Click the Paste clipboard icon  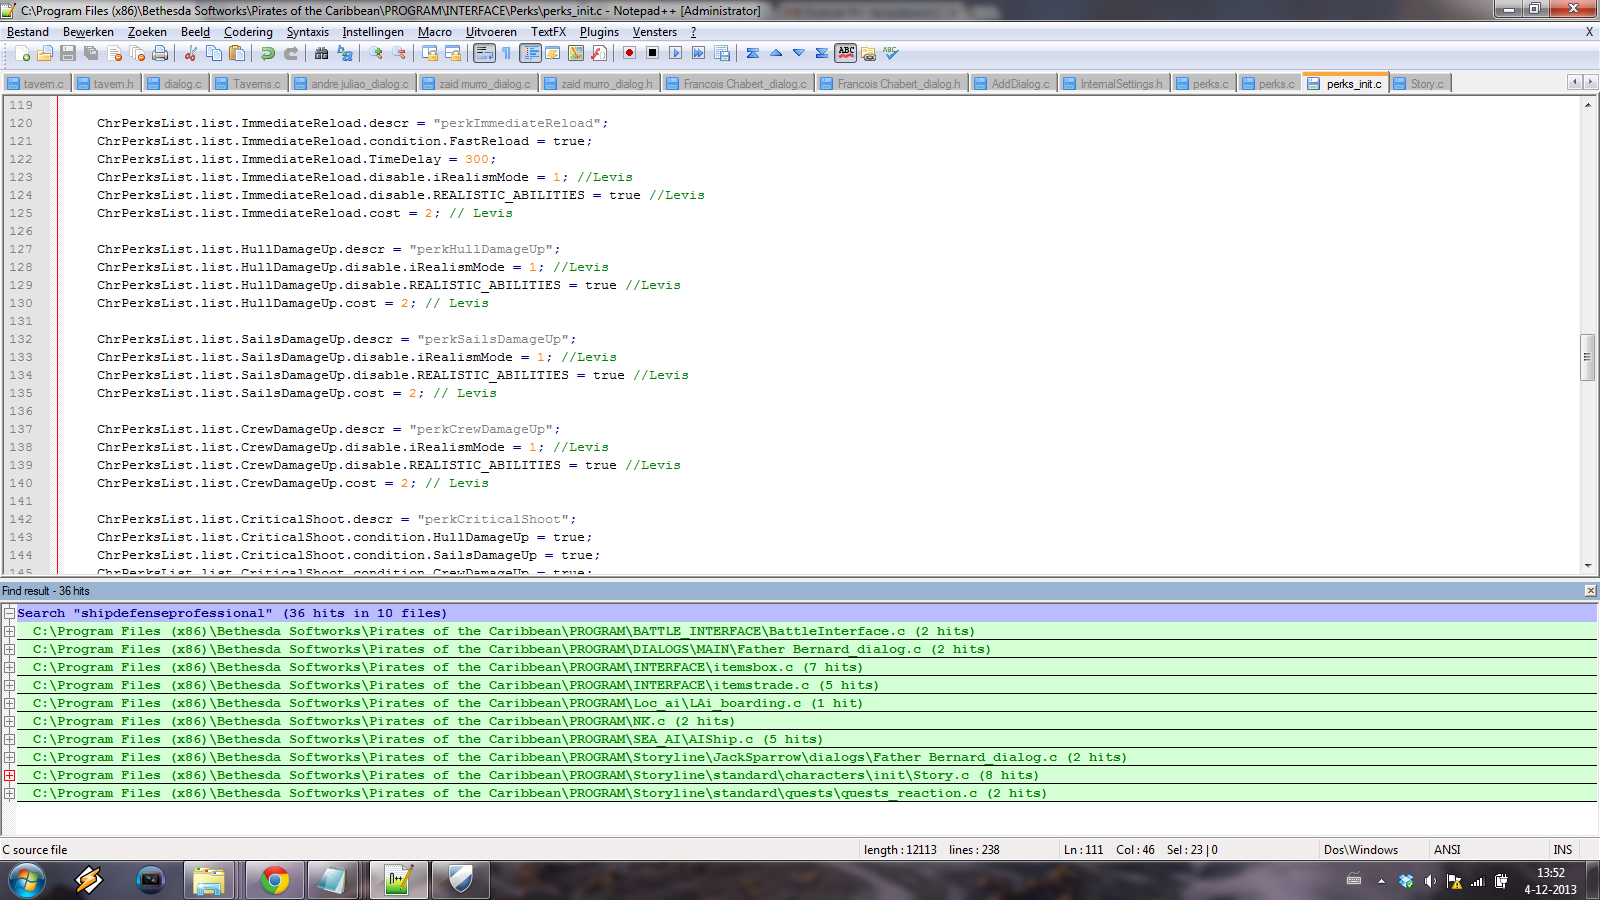(237, 53)
